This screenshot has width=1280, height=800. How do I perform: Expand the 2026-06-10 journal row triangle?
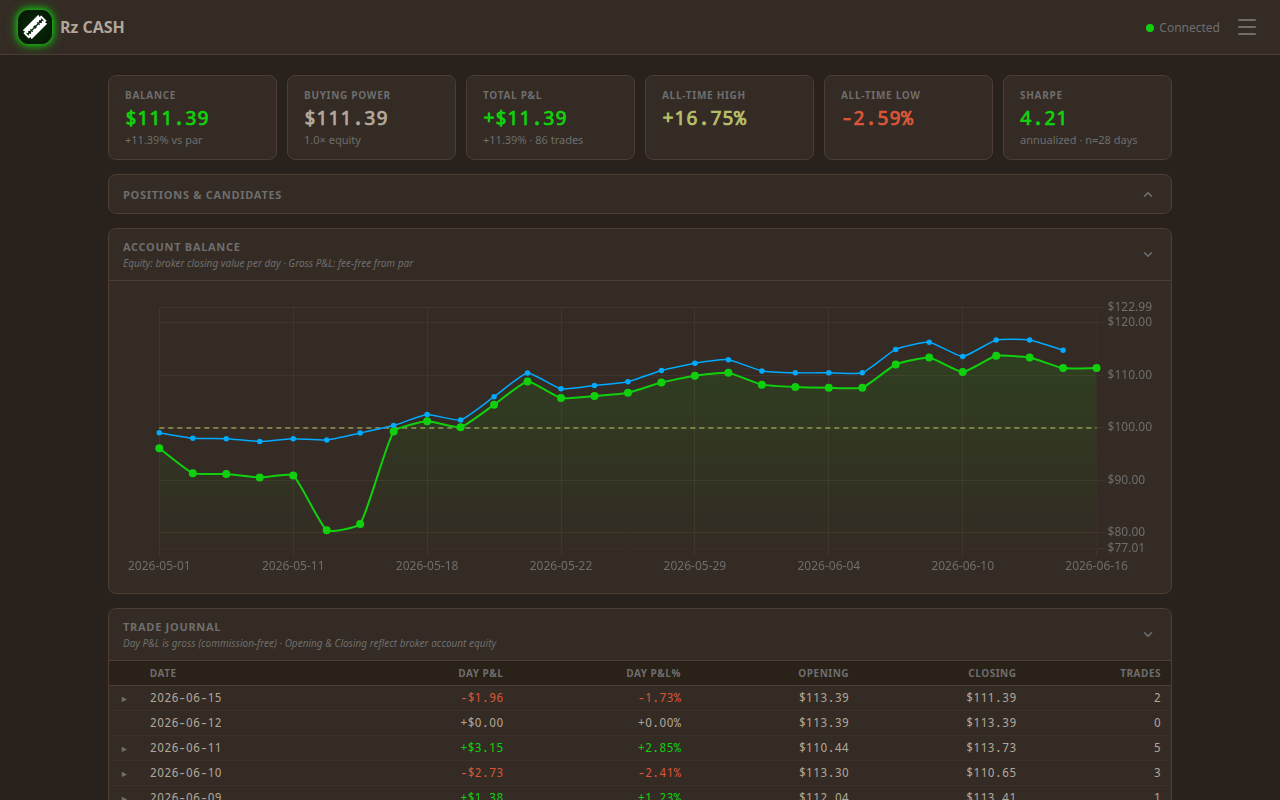click(x=125, y=774)
